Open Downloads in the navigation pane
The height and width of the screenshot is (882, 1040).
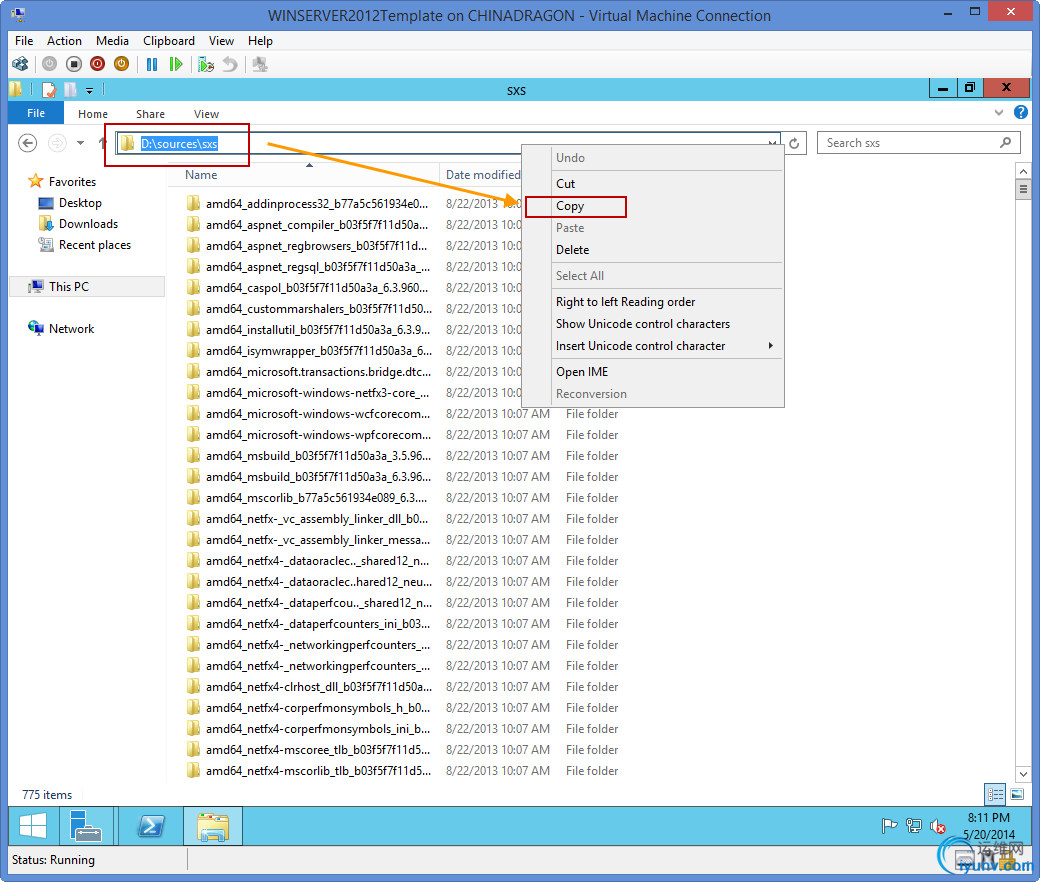[88, 224]
